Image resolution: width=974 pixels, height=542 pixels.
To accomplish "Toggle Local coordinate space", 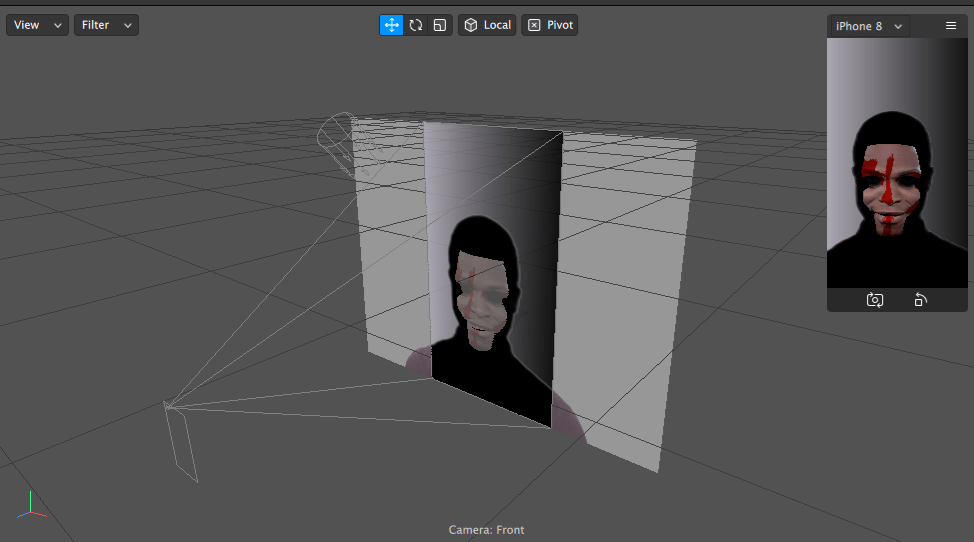I will pos(487,25).
